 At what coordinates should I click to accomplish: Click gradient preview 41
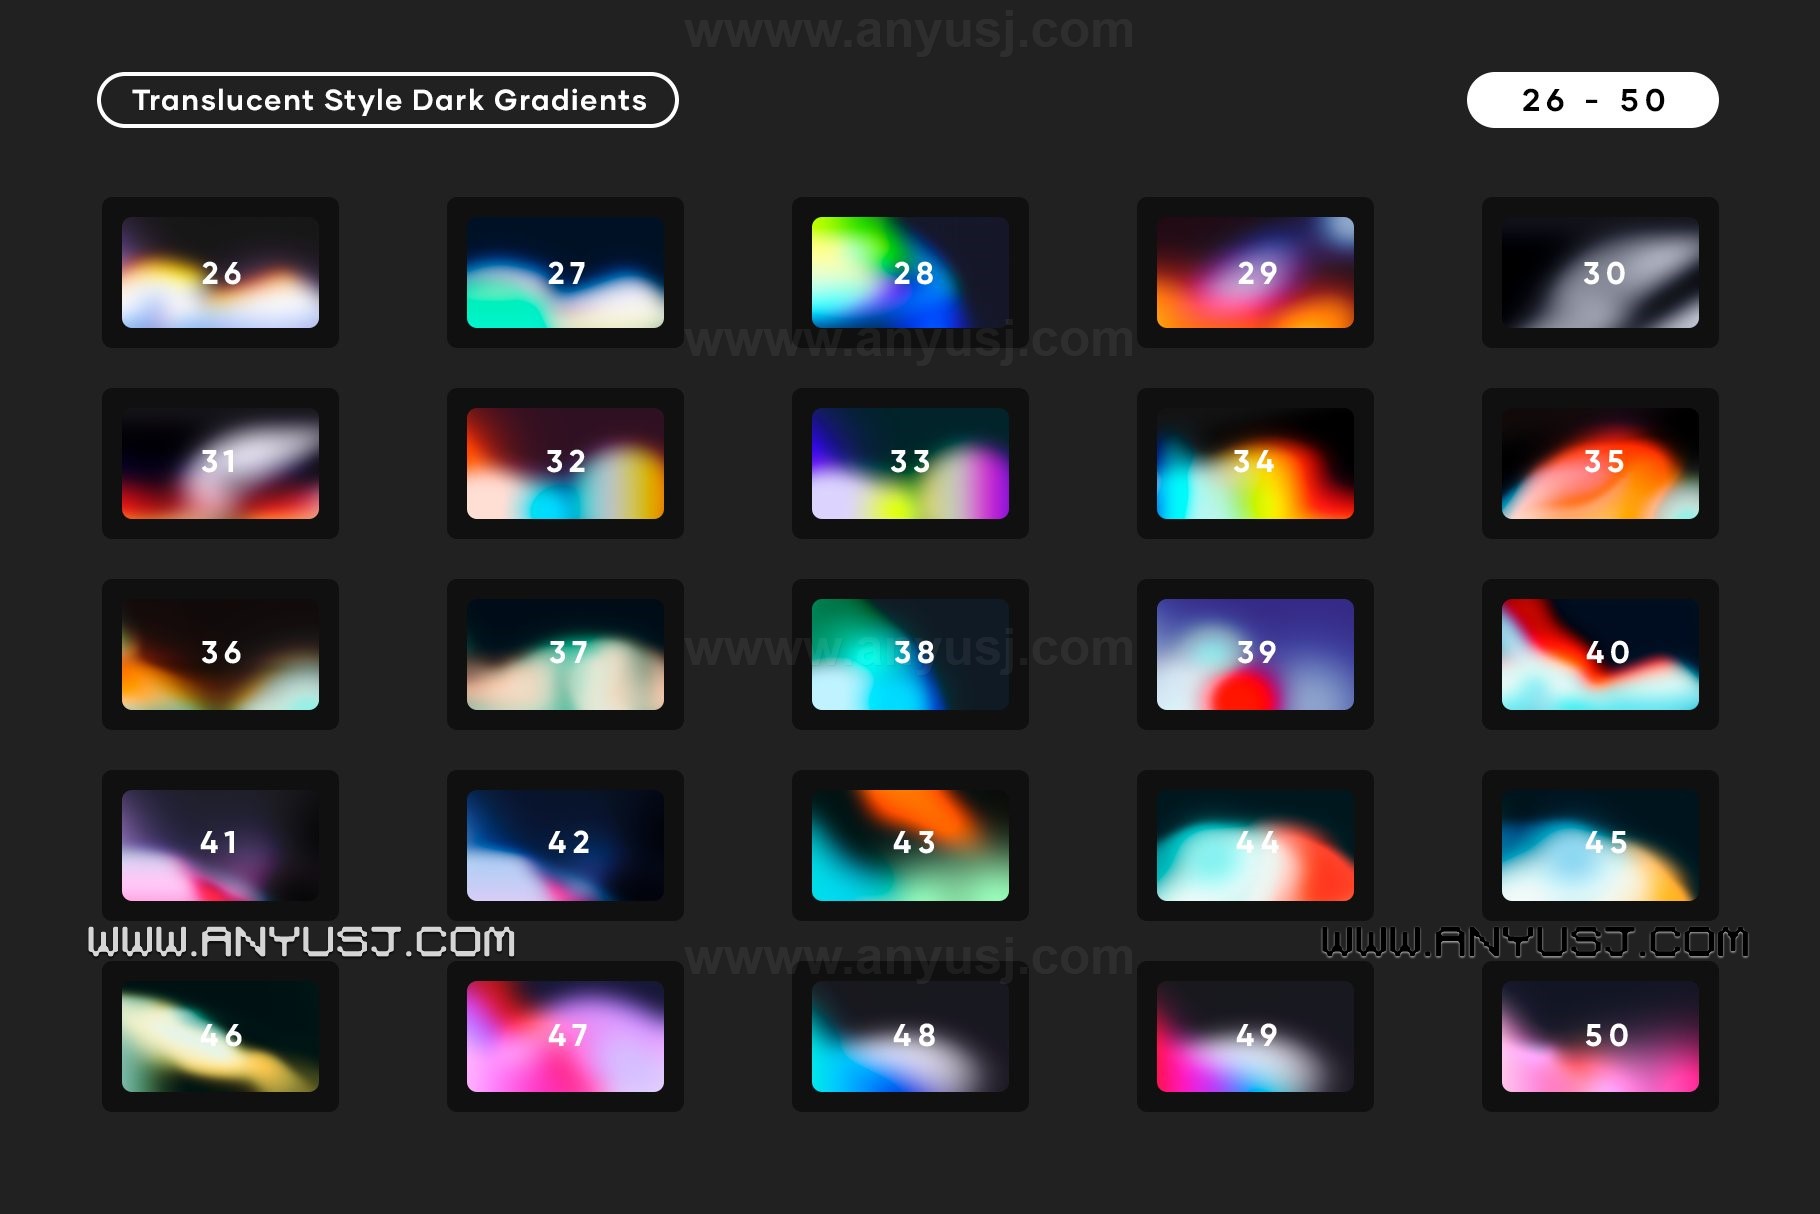220,845
